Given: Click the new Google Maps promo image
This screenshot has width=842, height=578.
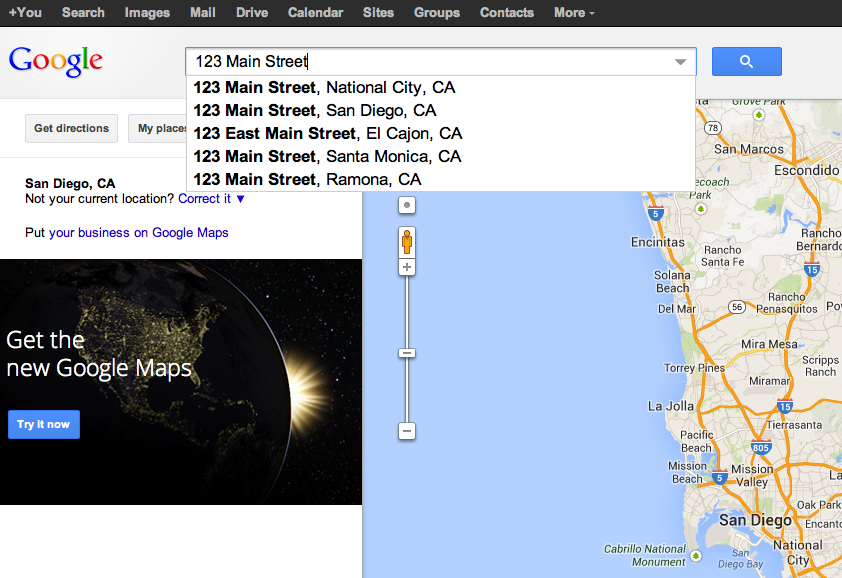Looking at the screenshot, I should (x=181, y=382).
